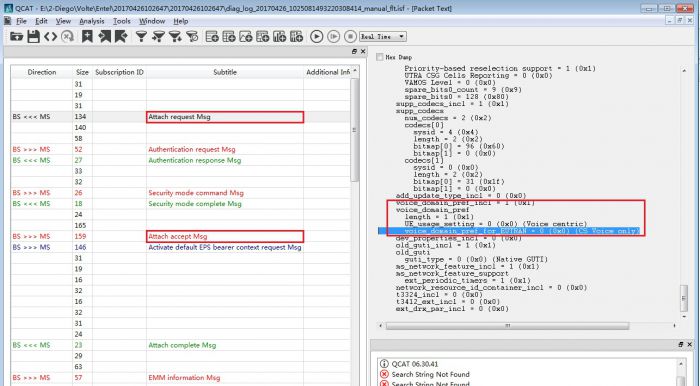Click the Size column header
This screenshot has height=386, width=700.
(82, 72)
